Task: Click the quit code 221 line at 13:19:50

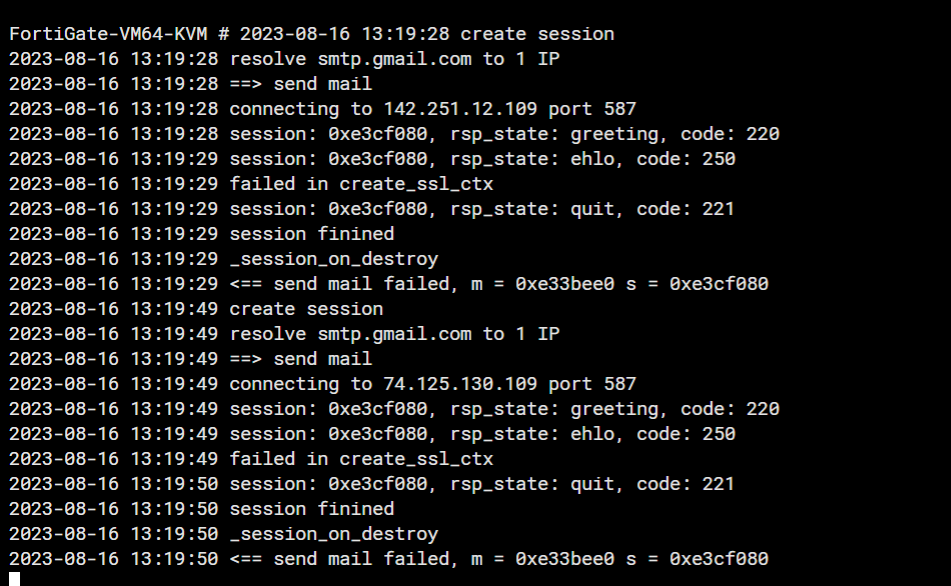Action: (x=482, y=484)
